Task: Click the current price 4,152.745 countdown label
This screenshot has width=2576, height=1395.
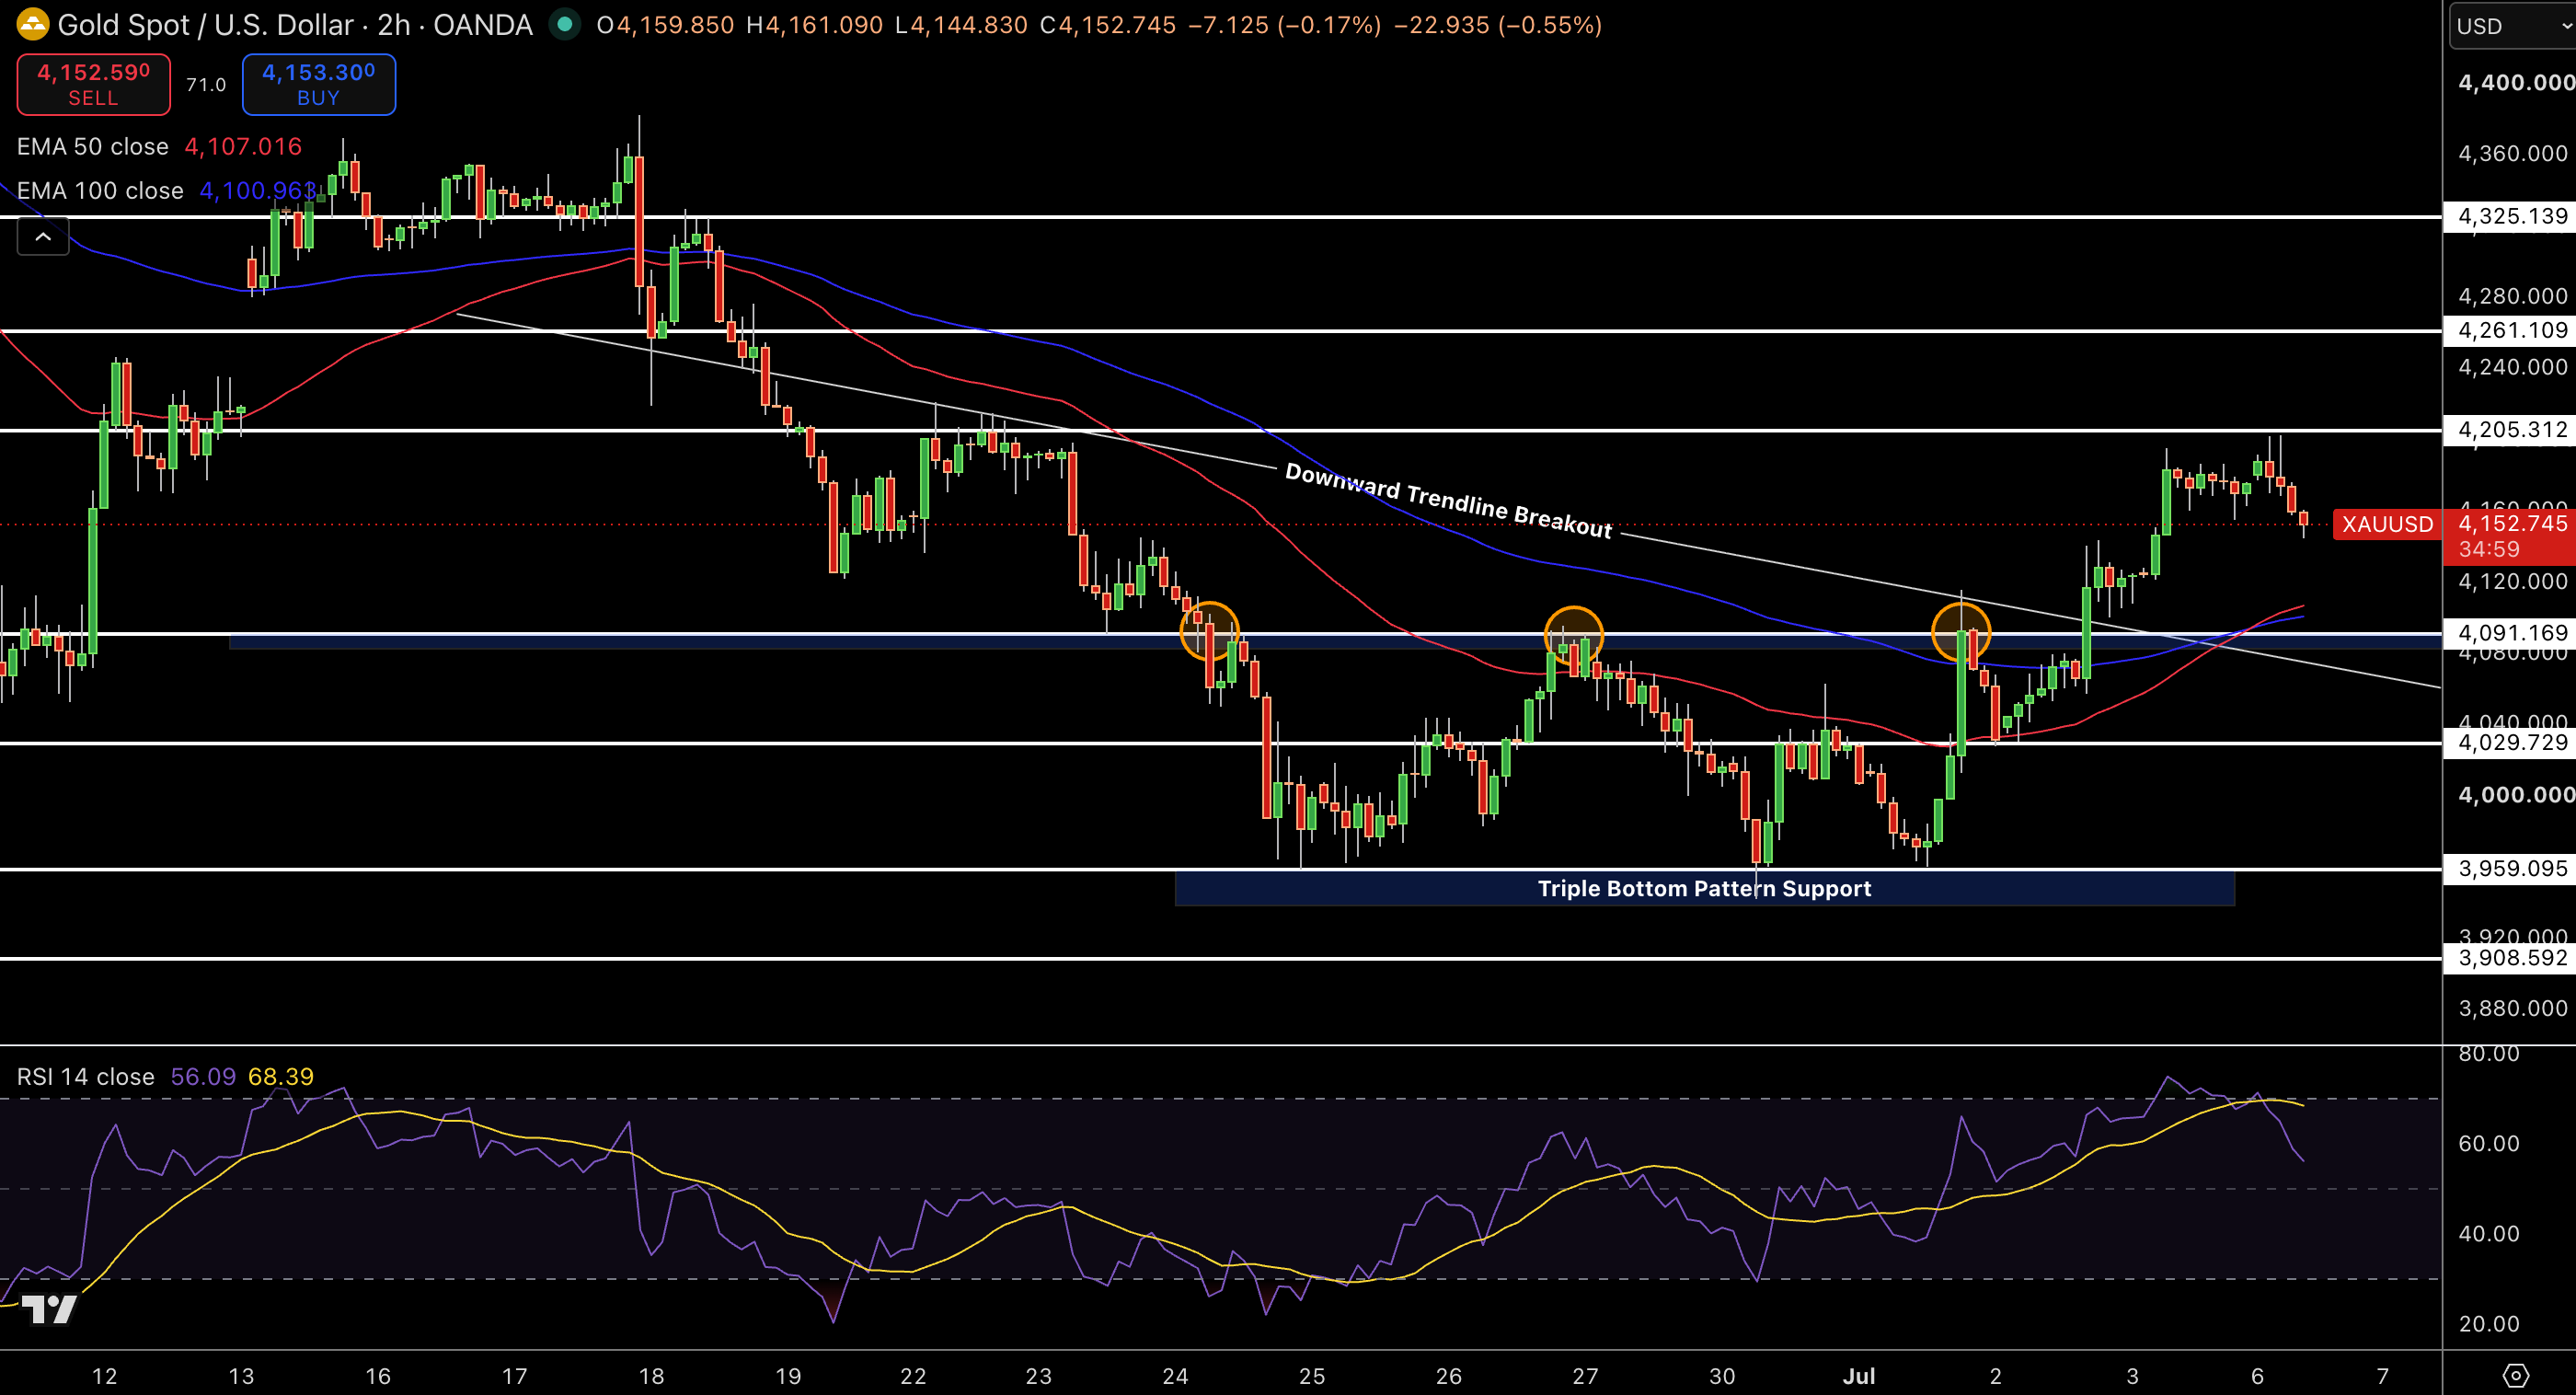Action: (2510, 536)
